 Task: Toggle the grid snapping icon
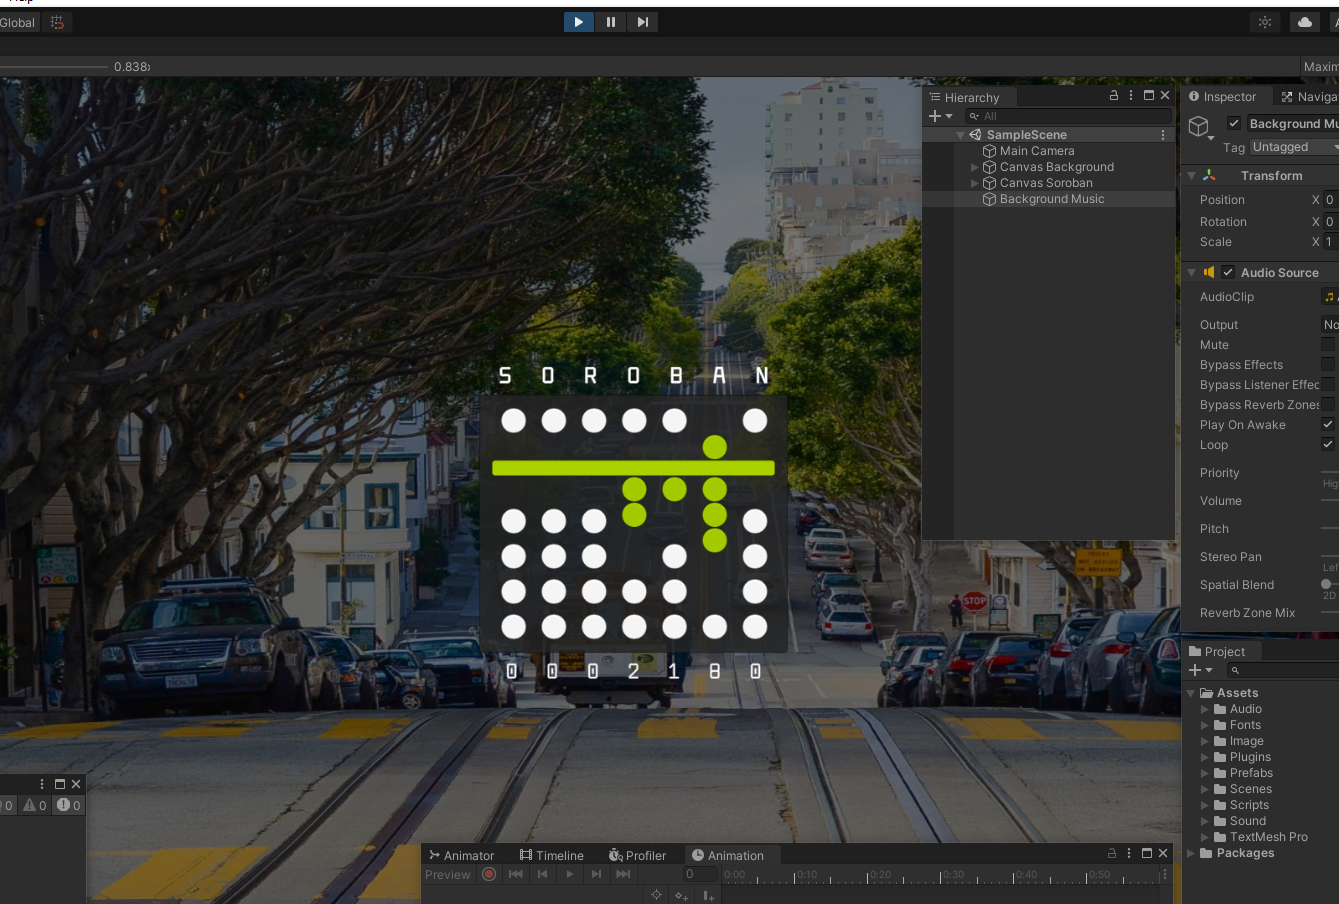57,22
